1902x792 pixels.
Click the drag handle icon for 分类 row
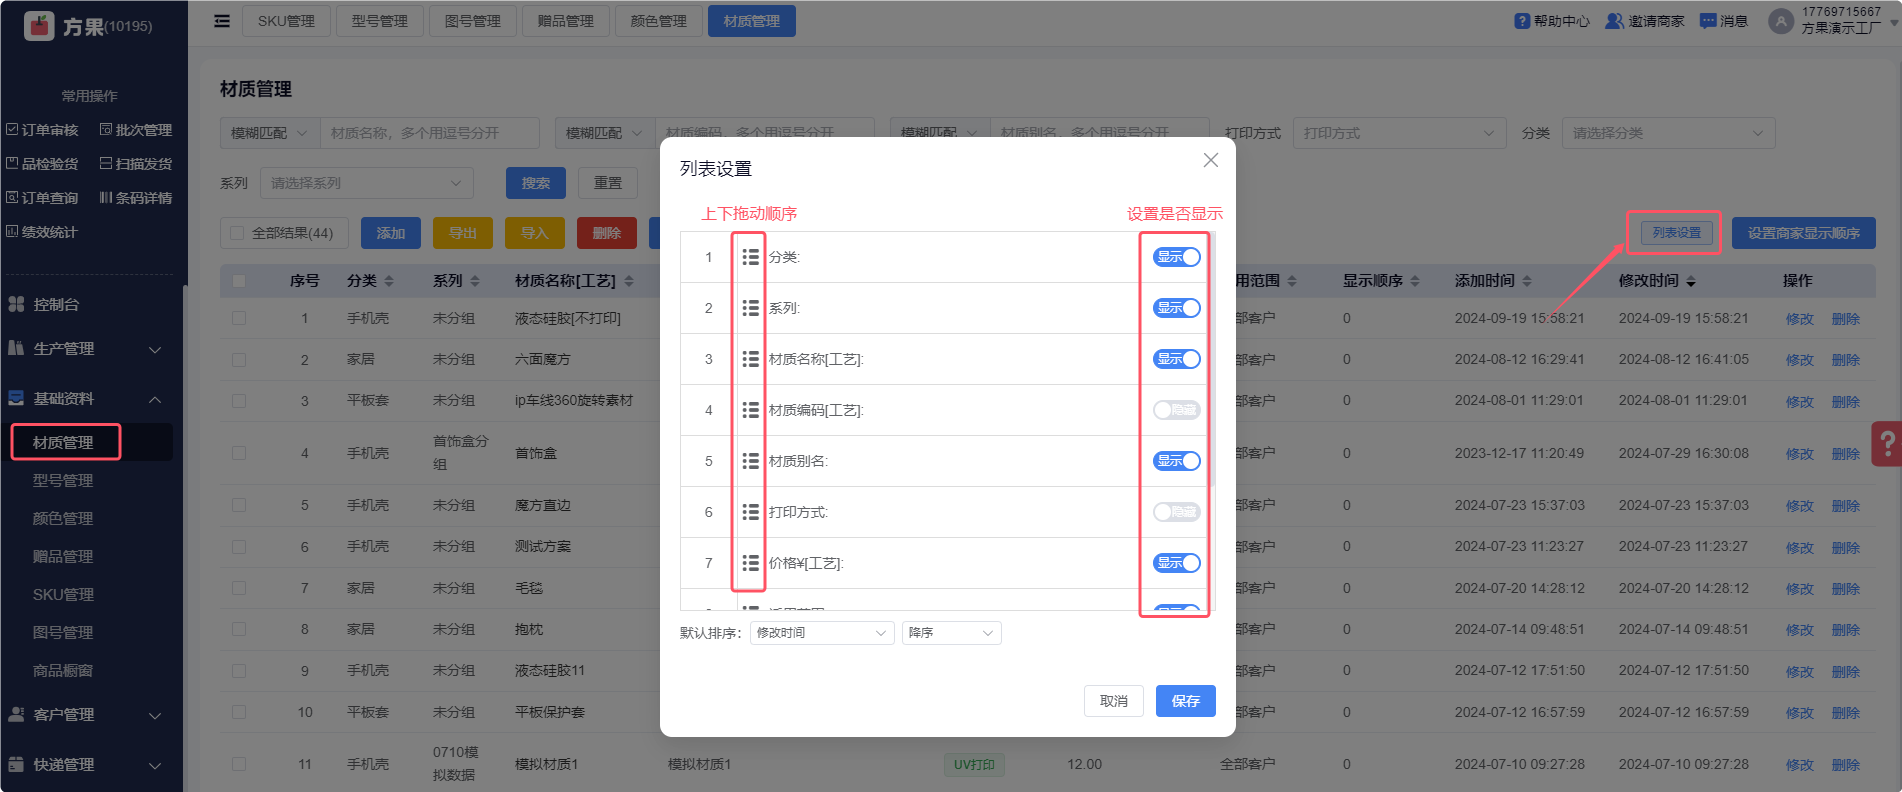[x=750, y=257]
